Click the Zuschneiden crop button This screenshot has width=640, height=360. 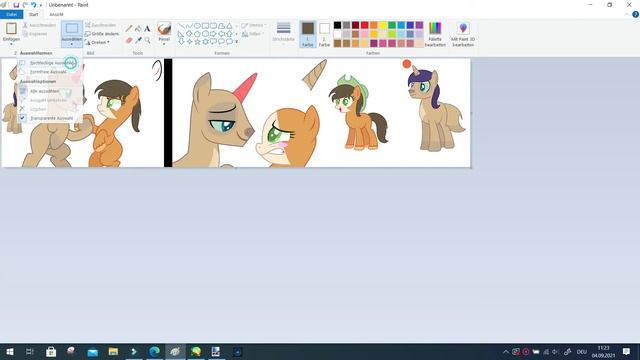[101, 25]
